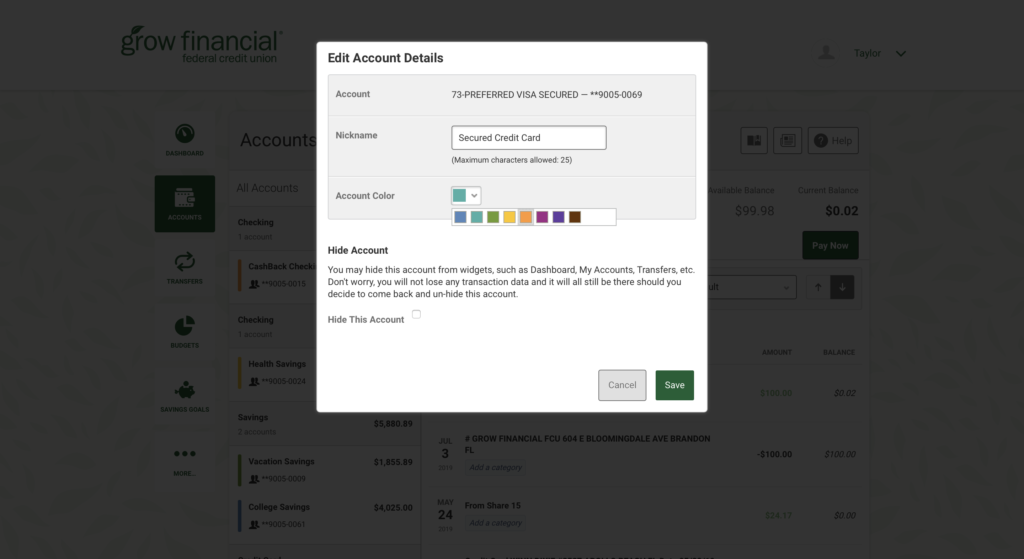1024x559 pixels.
Task: Open the Taylor user menu chevron
Action: pos(901,54)
